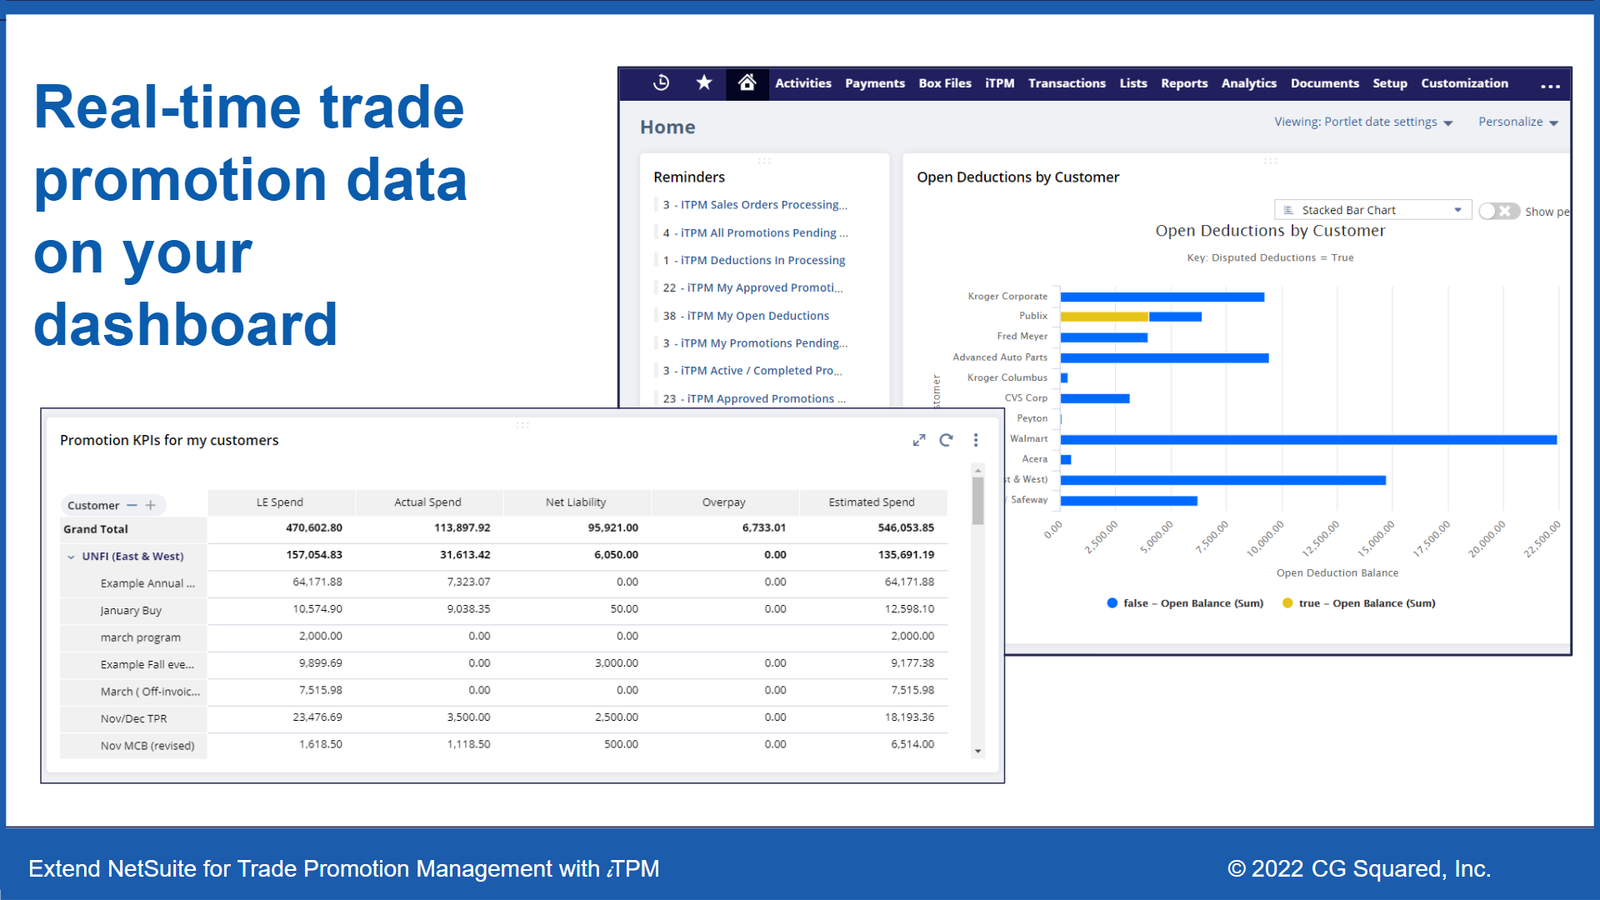Toggle the Show percentages switch

tap(1499, 211)
